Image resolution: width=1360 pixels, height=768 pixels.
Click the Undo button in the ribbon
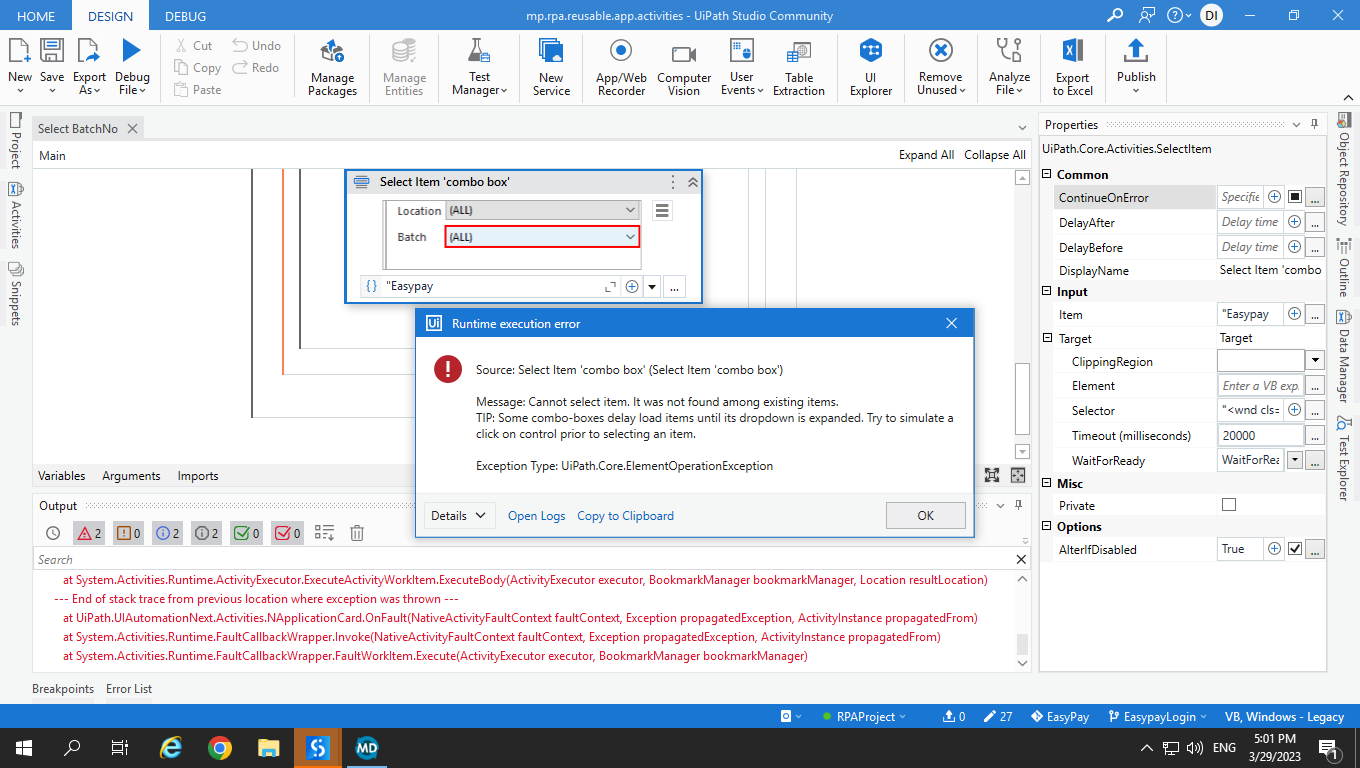[x=257, y=45]
